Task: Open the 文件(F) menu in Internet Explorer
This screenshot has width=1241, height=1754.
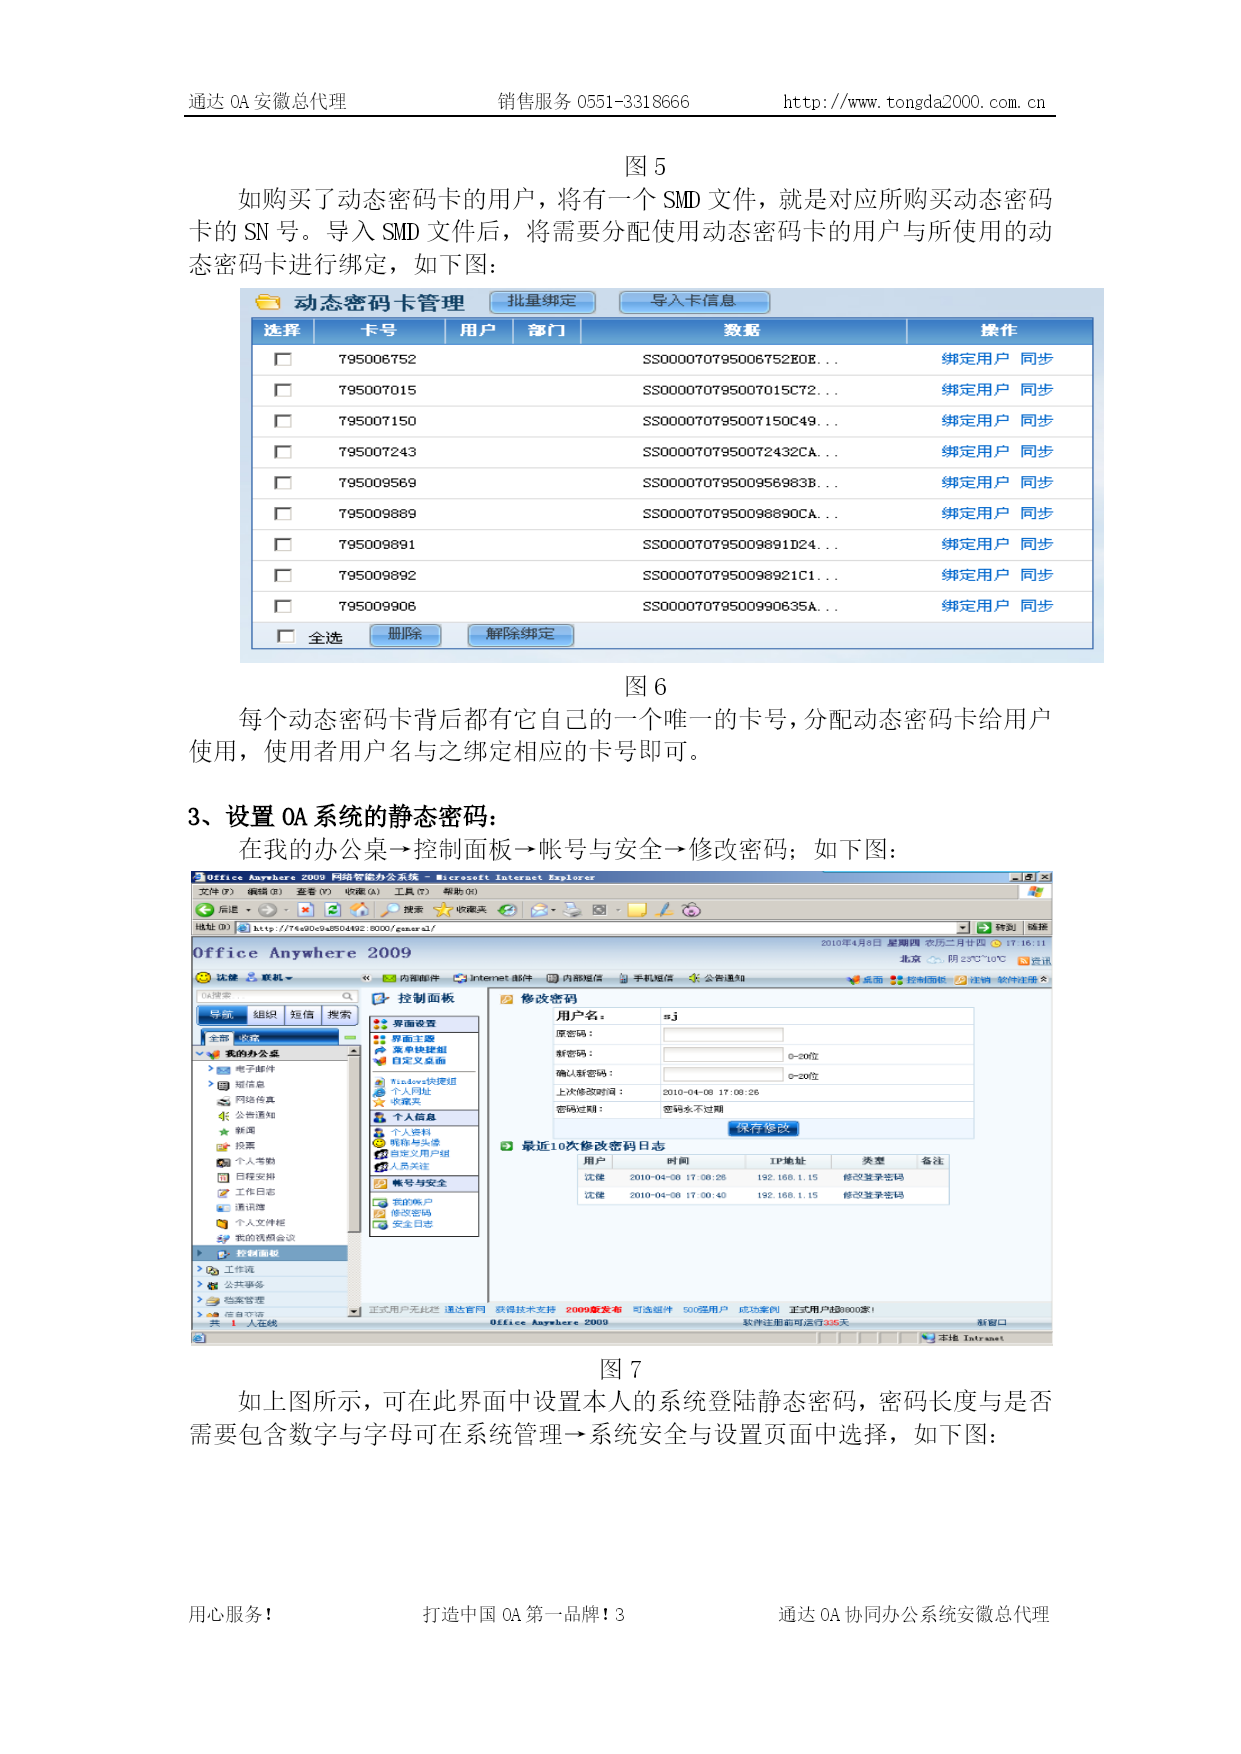Action: coord(215,892)
